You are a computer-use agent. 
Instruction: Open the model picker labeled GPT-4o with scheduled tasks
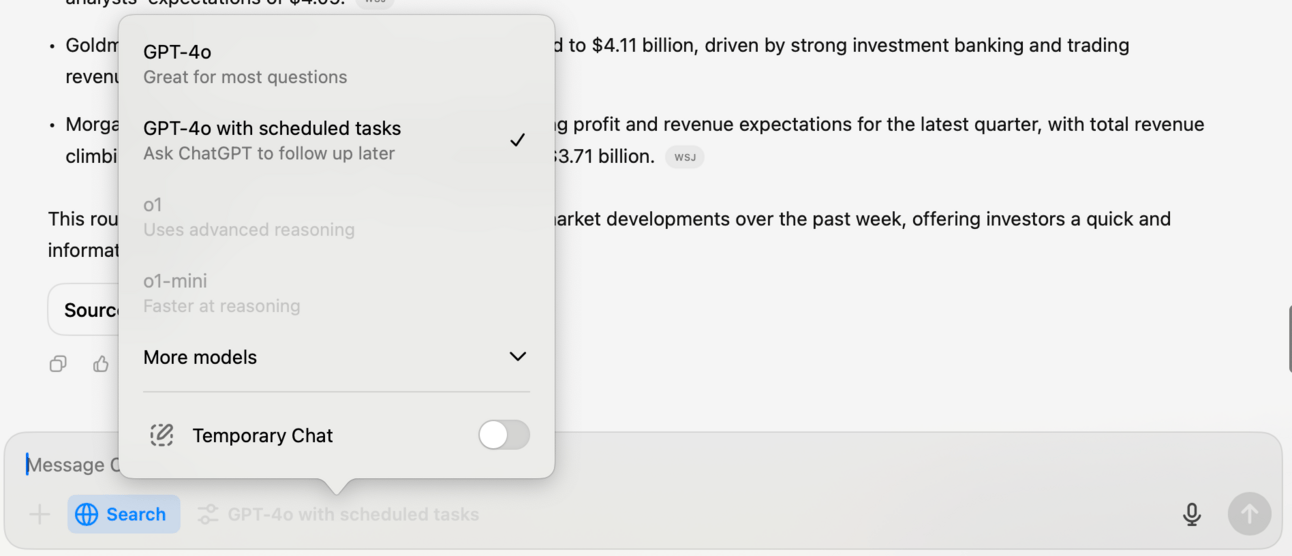338,514
